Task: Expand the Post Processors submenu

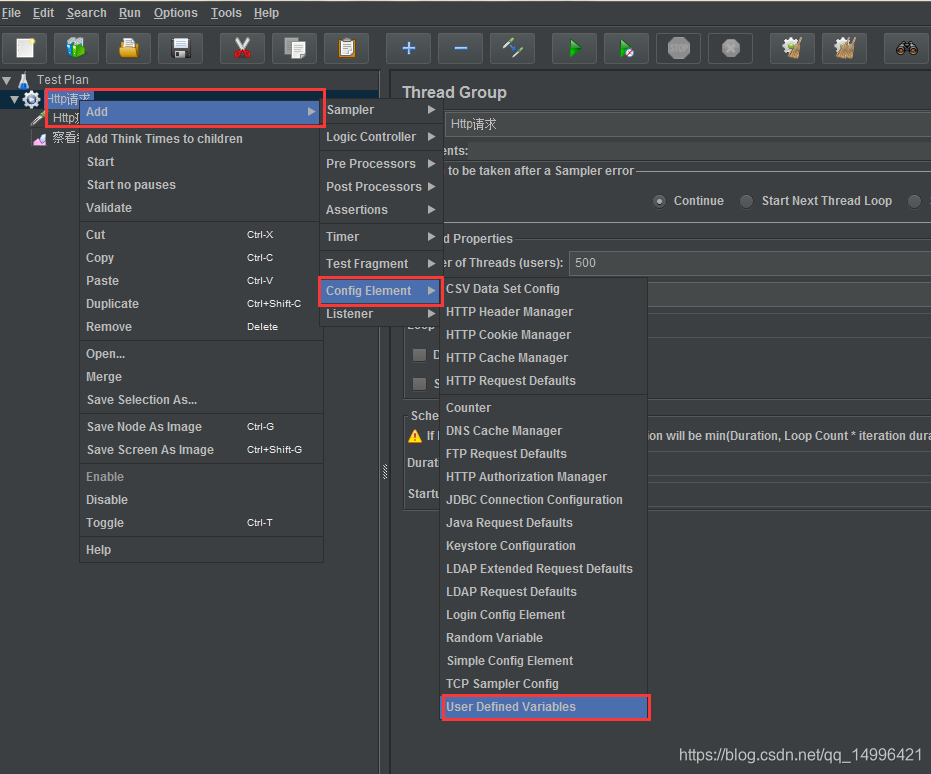Action: [381, 186]
